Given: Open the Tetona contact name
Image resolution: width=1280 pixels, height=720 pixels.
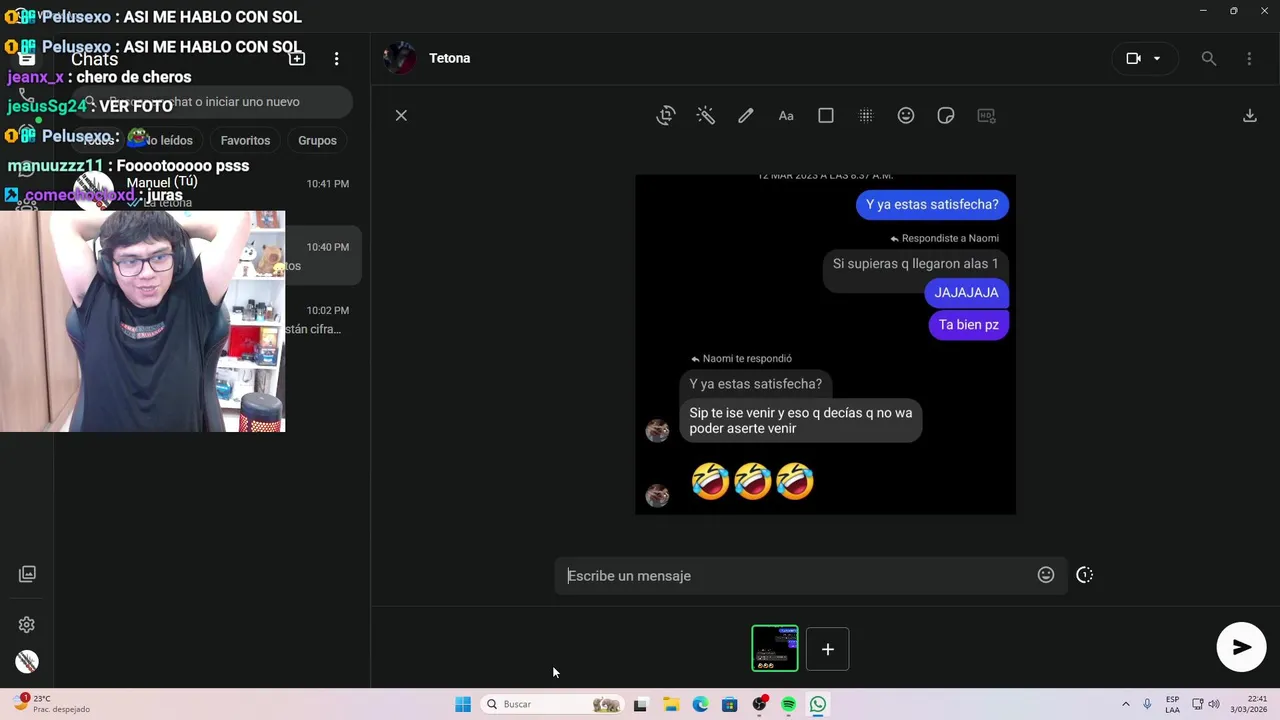Looking at the screenshot, I should click(450, 58).
